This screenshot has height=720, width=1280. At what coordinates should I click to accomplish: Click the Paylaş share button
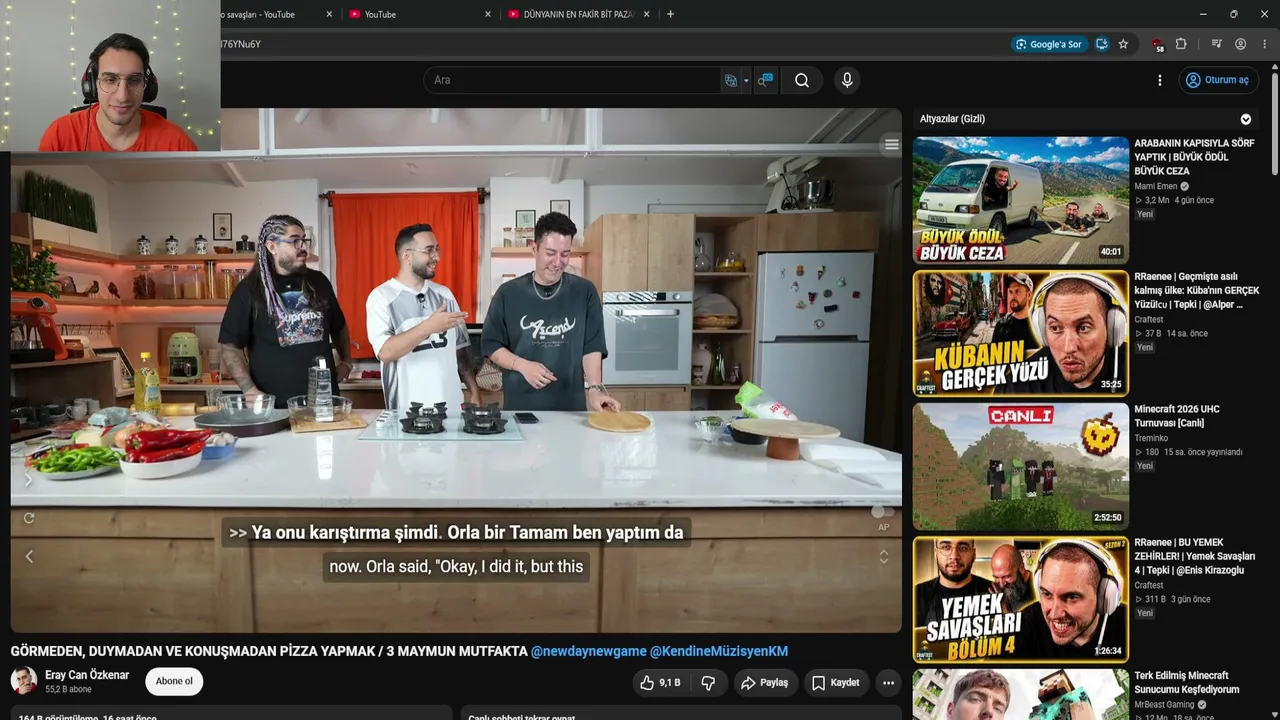pos(764,683)
